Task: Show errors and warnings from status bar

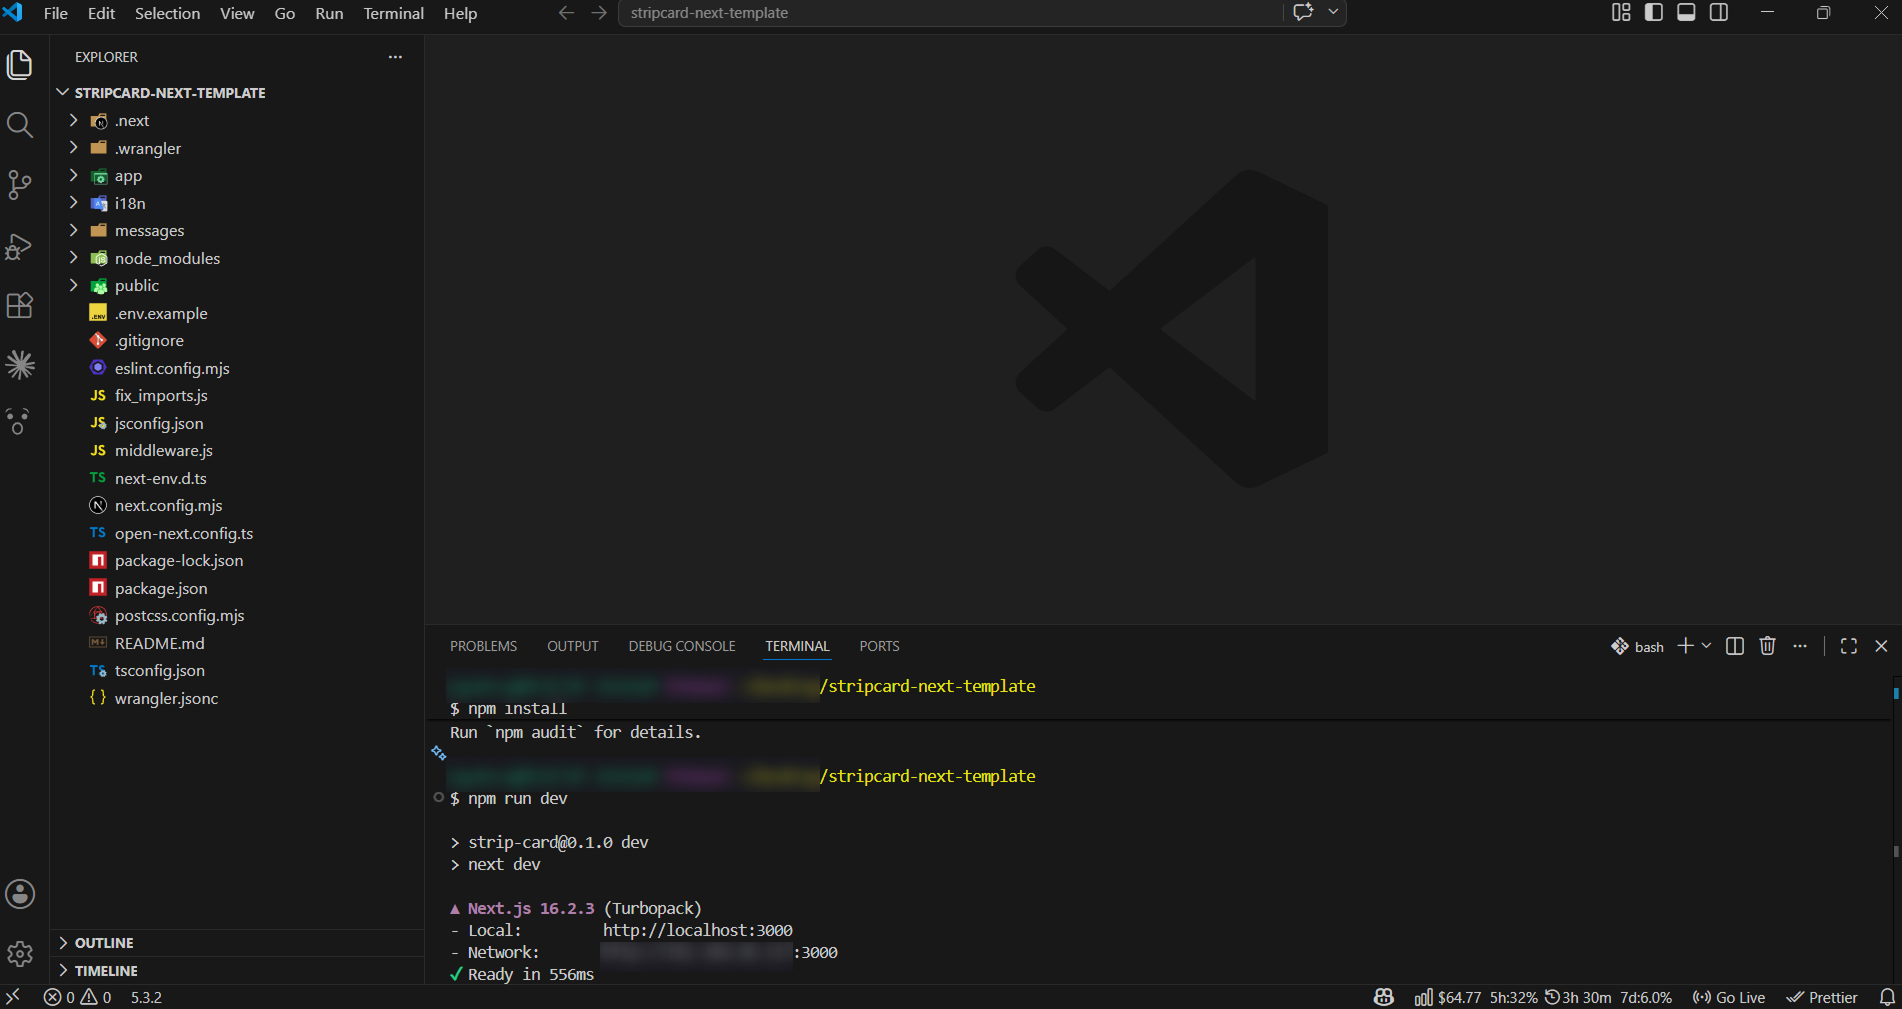Action: point(78,997)
